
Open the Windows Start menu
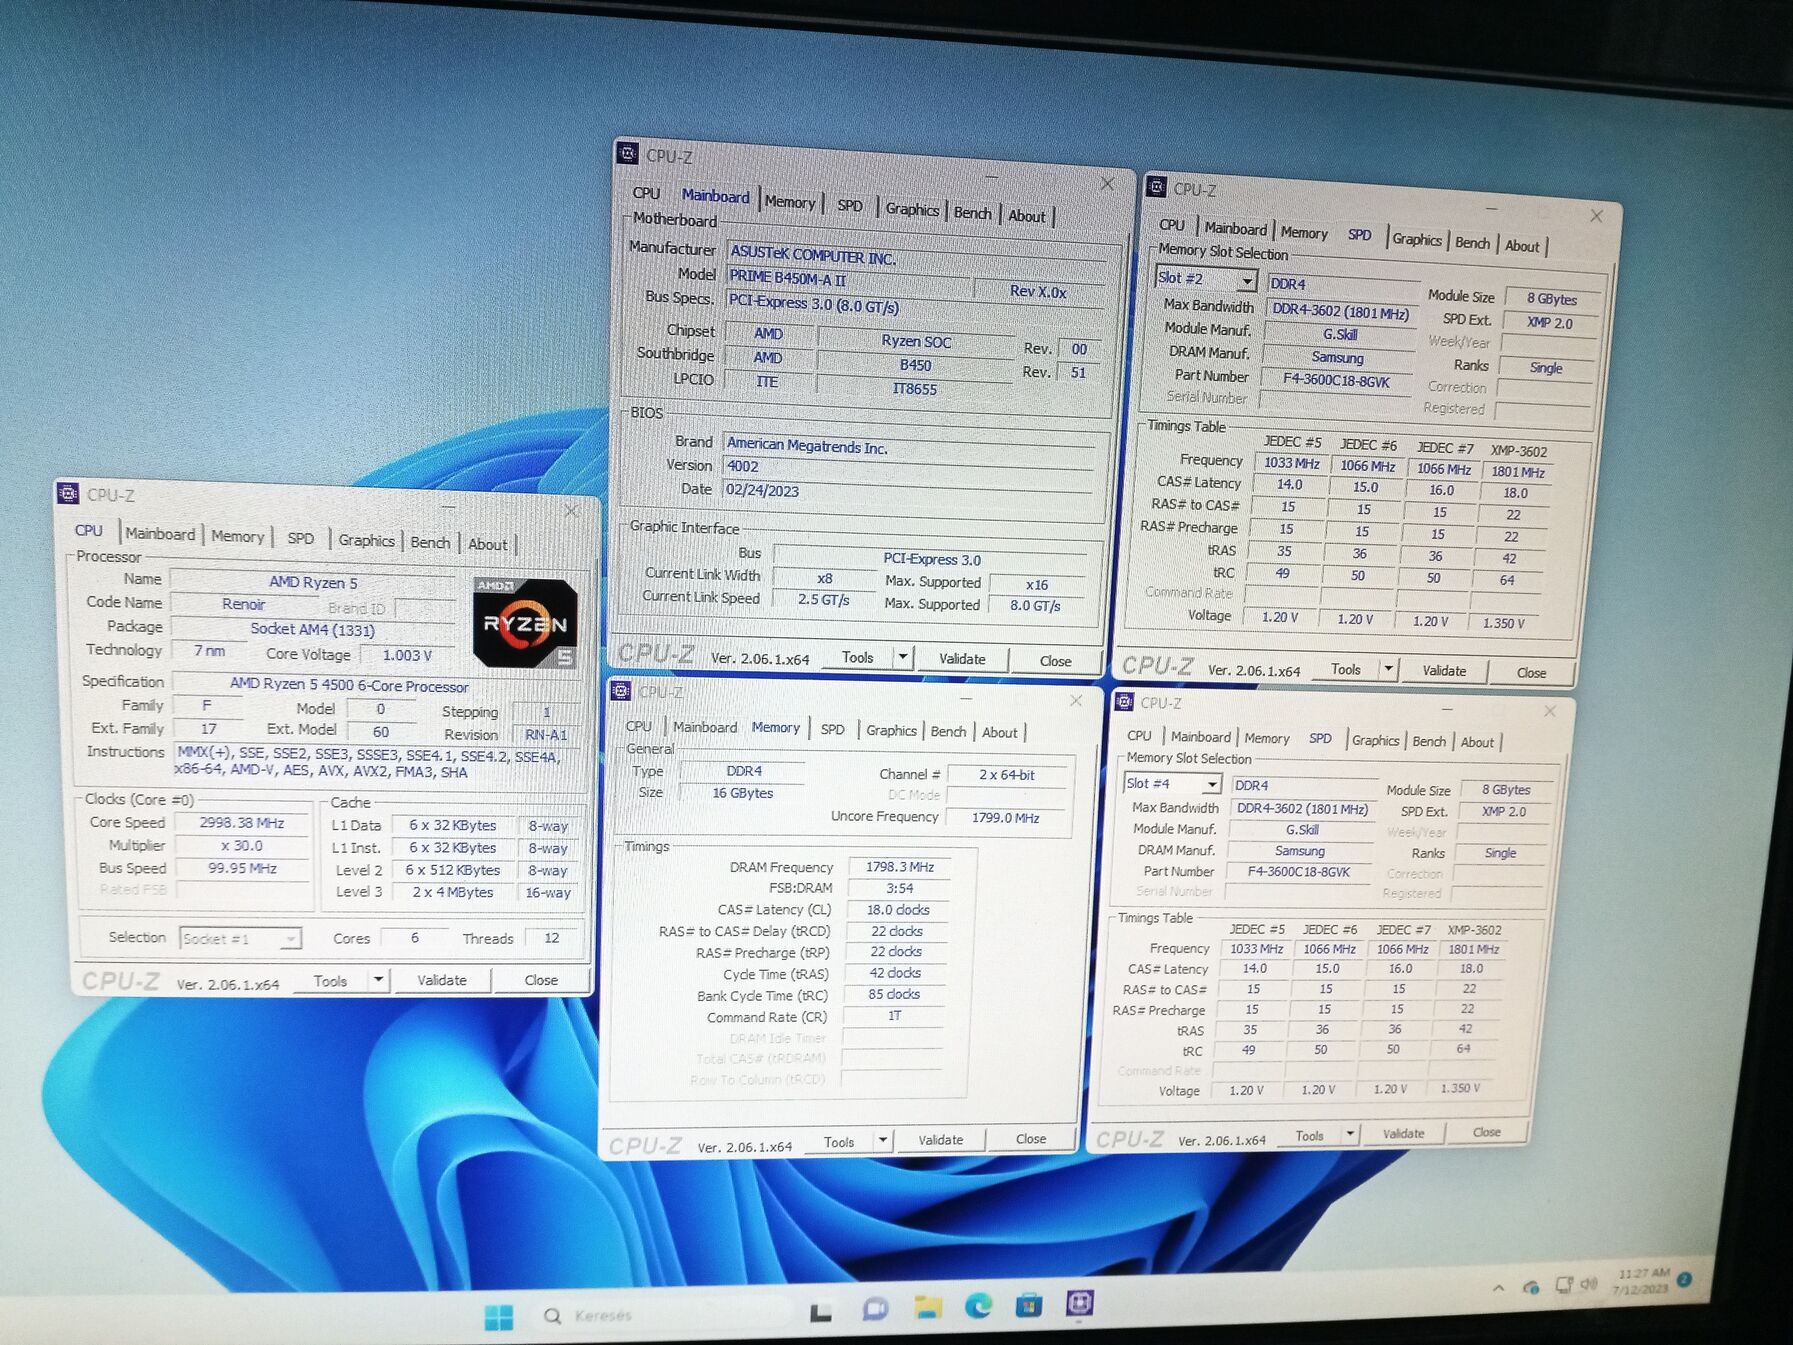(498, 1317)
